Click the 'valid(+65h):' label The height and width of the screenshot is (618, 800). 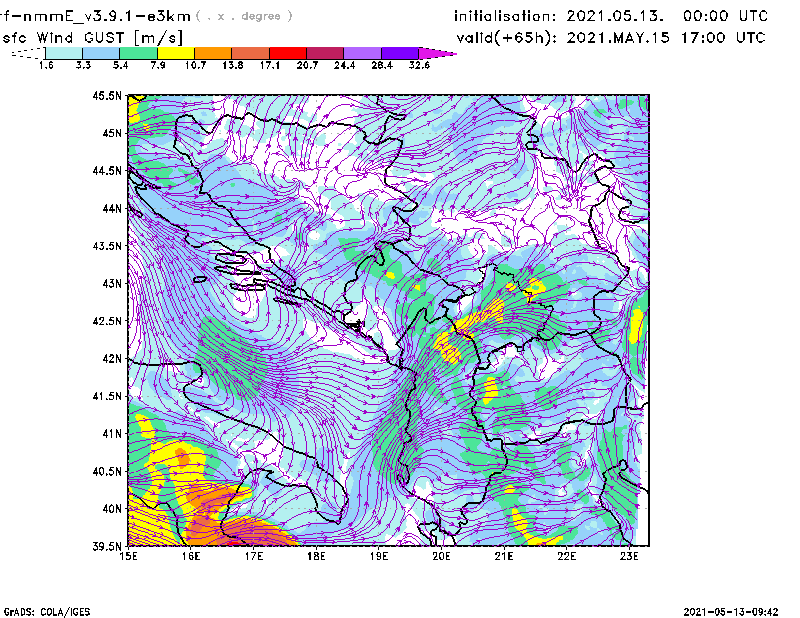click(507, 38)
